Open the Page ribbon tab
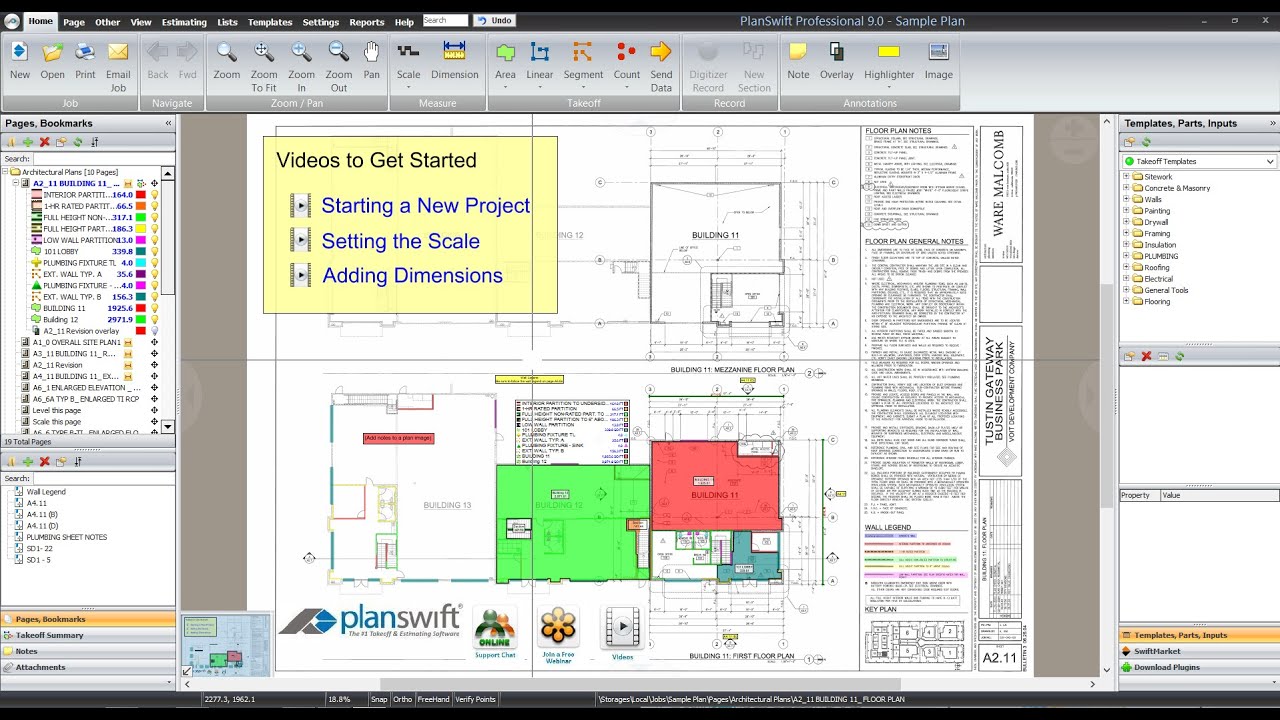This screenshot has height=720, width=1280. [x=74, y=22]
